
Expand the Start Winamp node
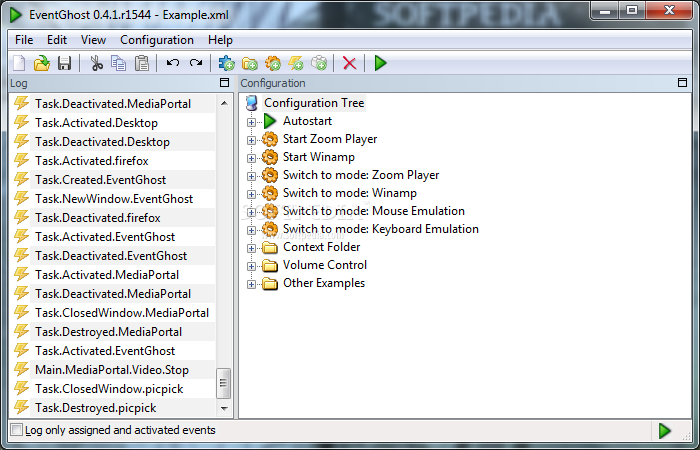click(x=251, y=158)
